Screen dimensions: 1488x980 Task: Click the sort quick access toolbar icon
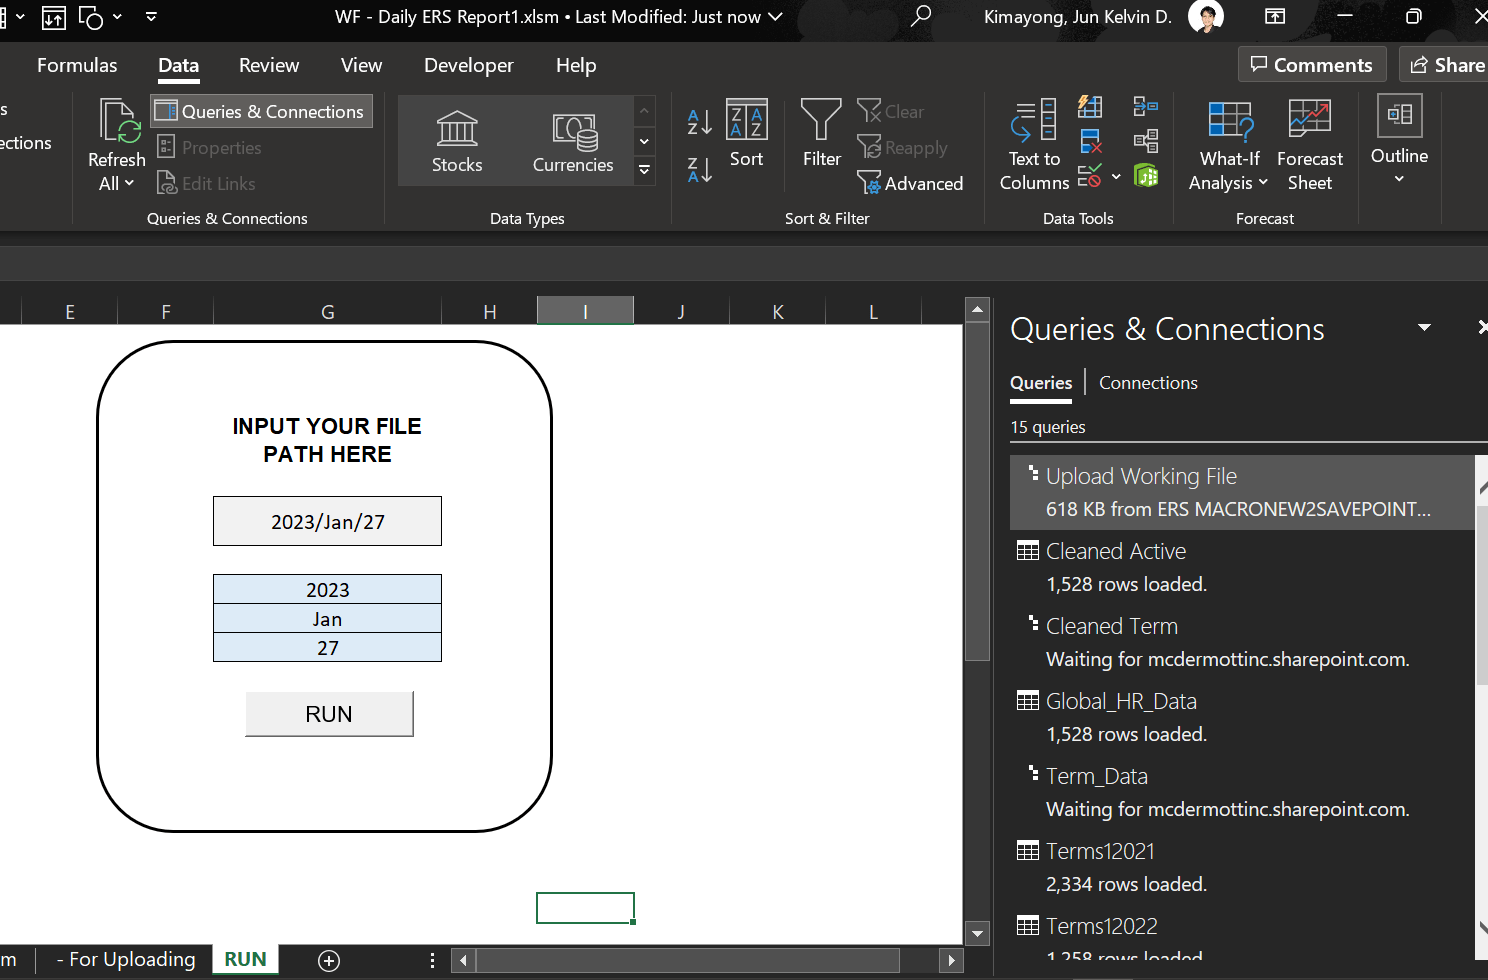(x=54, y=17)
